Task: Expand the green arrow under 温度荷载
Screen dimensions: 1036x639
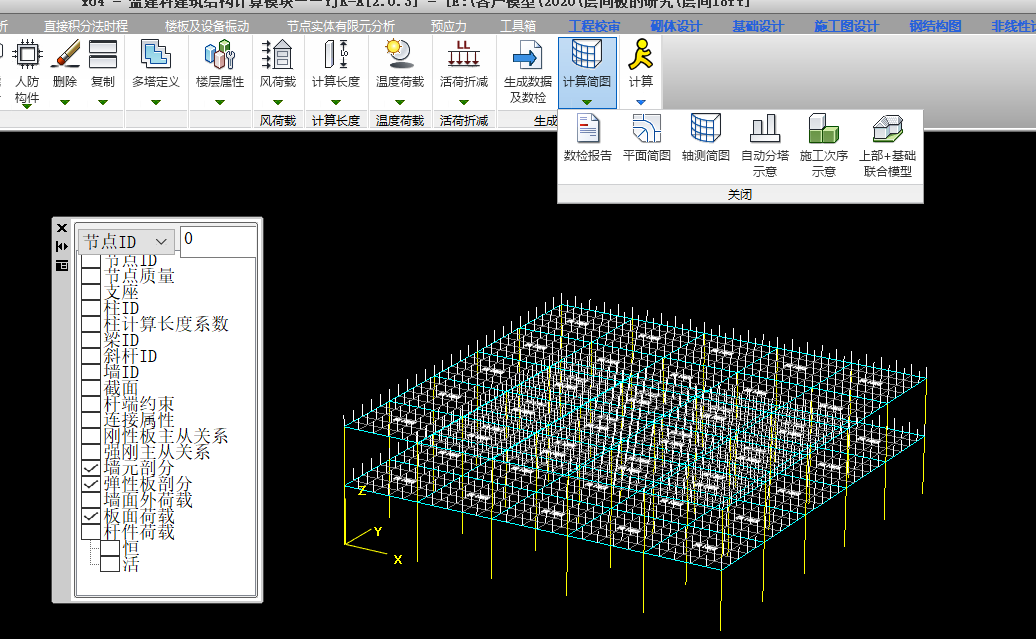Action: (x=400, y=102)
